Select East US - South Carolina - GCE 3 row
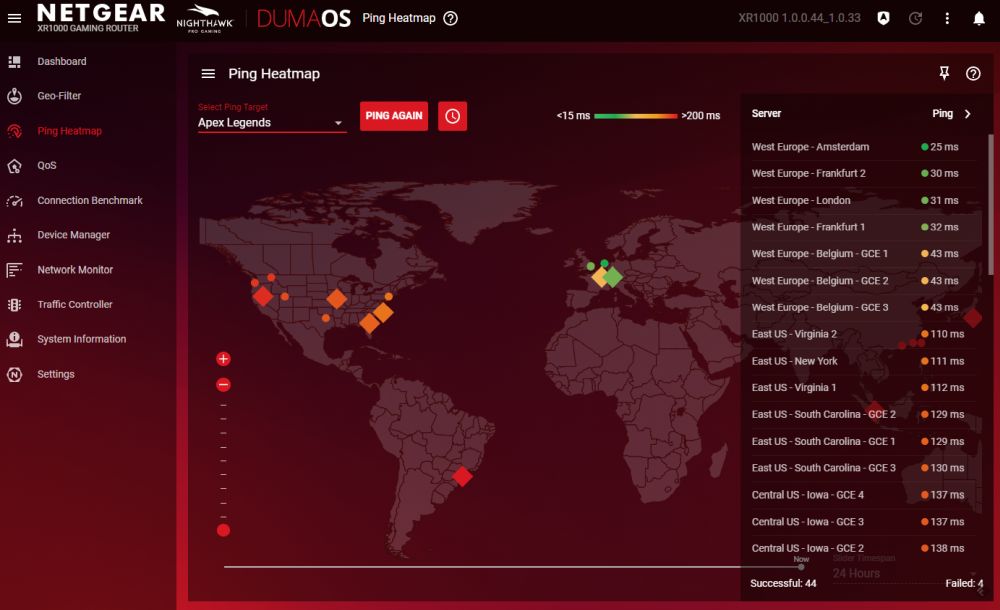Screen dimensions: 1000x610 click(864, 468)
